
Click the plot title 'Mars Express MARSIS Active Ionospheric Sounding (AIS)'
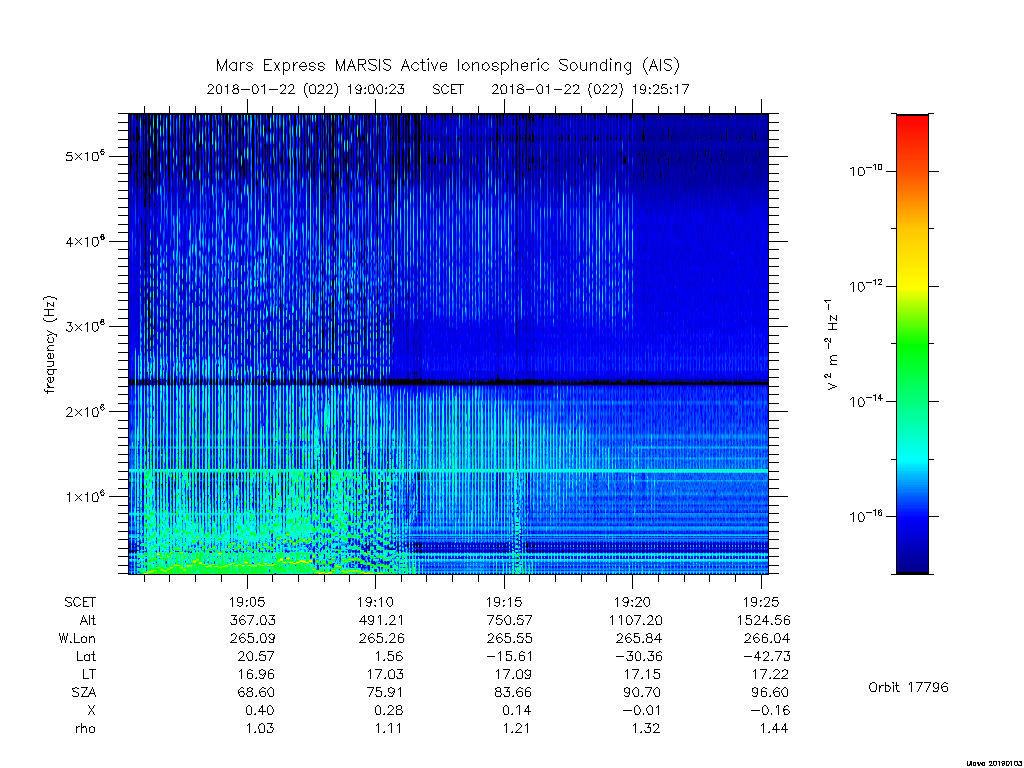[447, 65]
